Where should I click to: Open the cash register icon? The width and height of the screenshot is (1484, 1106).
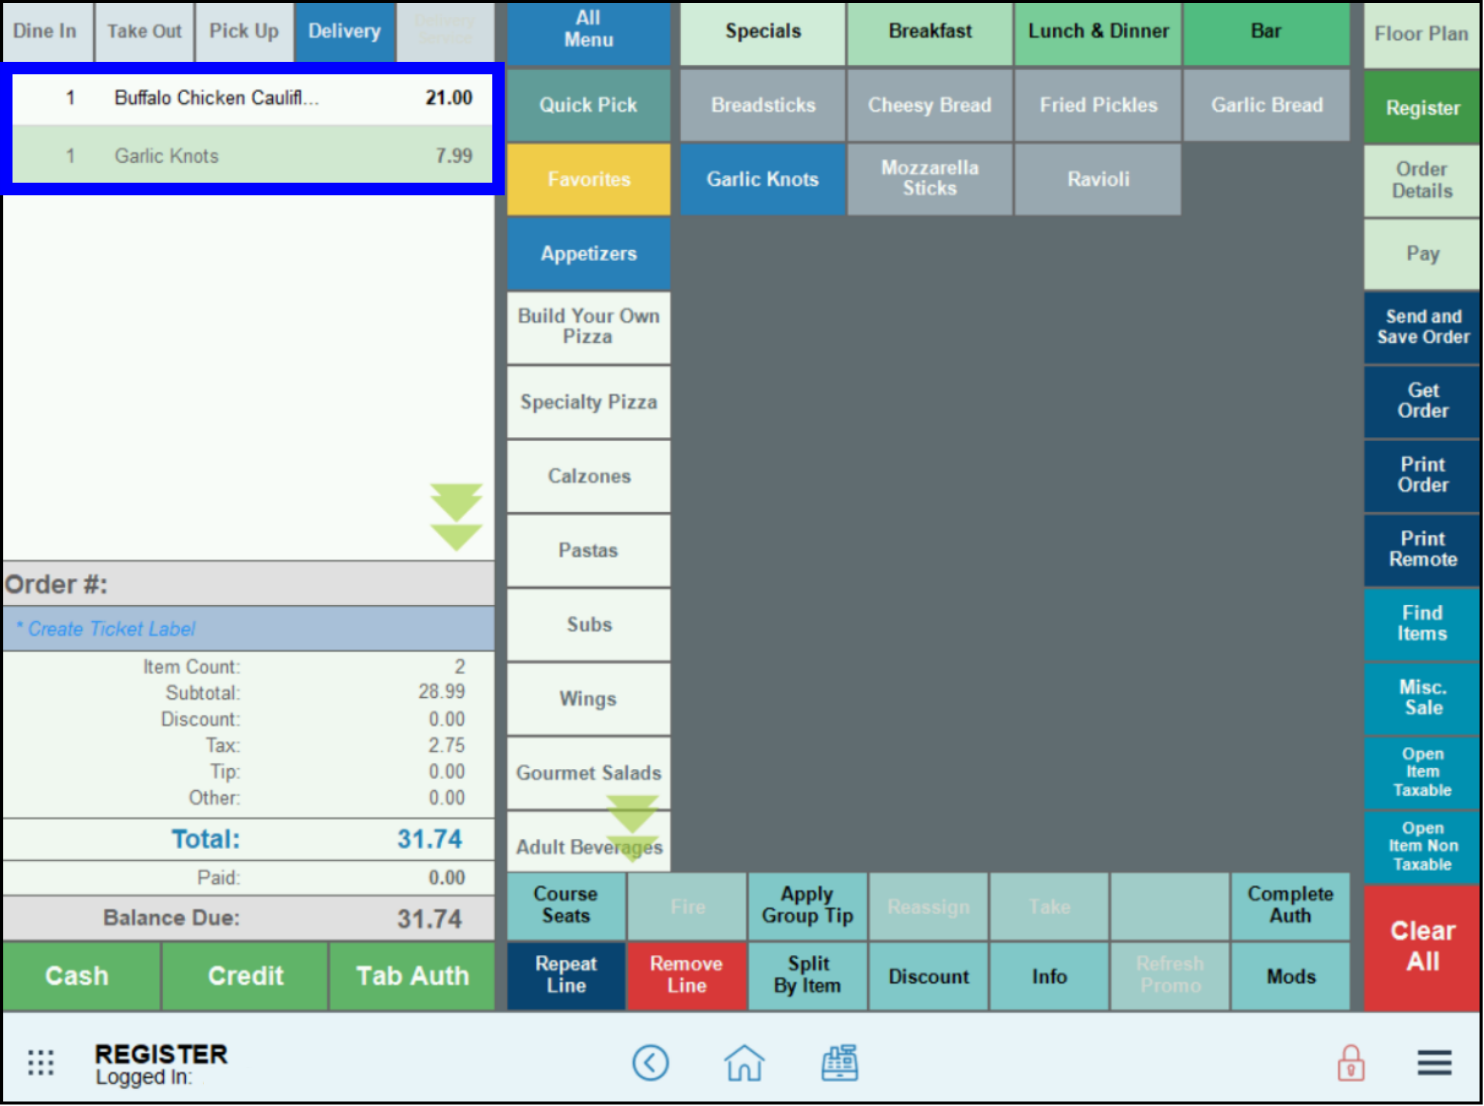pos(839,1062)
